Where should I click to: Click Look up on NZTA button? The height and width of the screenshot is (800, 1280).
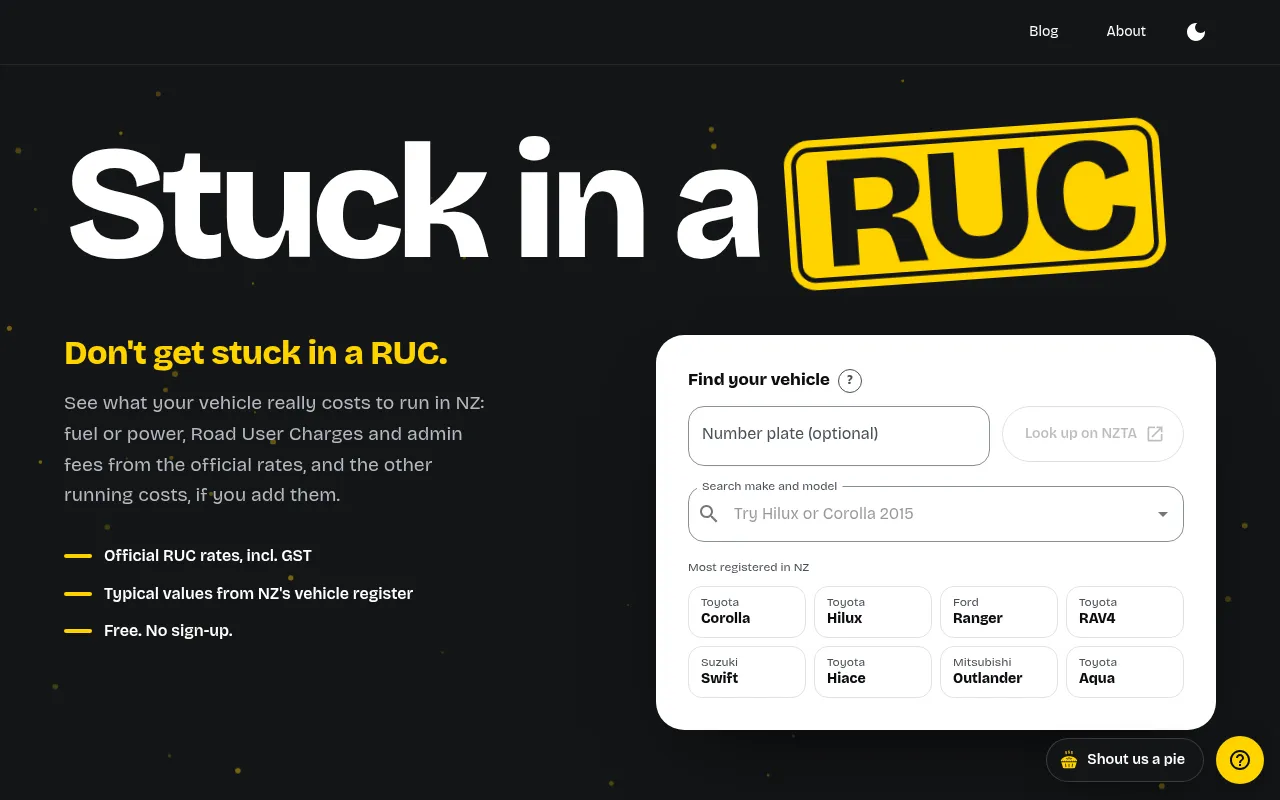[x=1093, y=434]
